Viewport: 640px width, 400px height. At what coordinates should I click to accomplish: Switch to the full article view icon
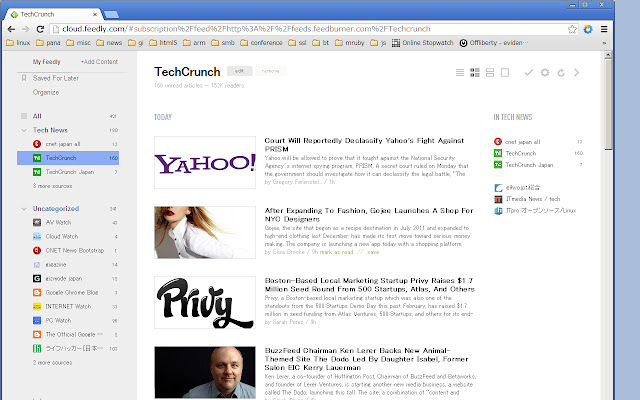[505, 73]
